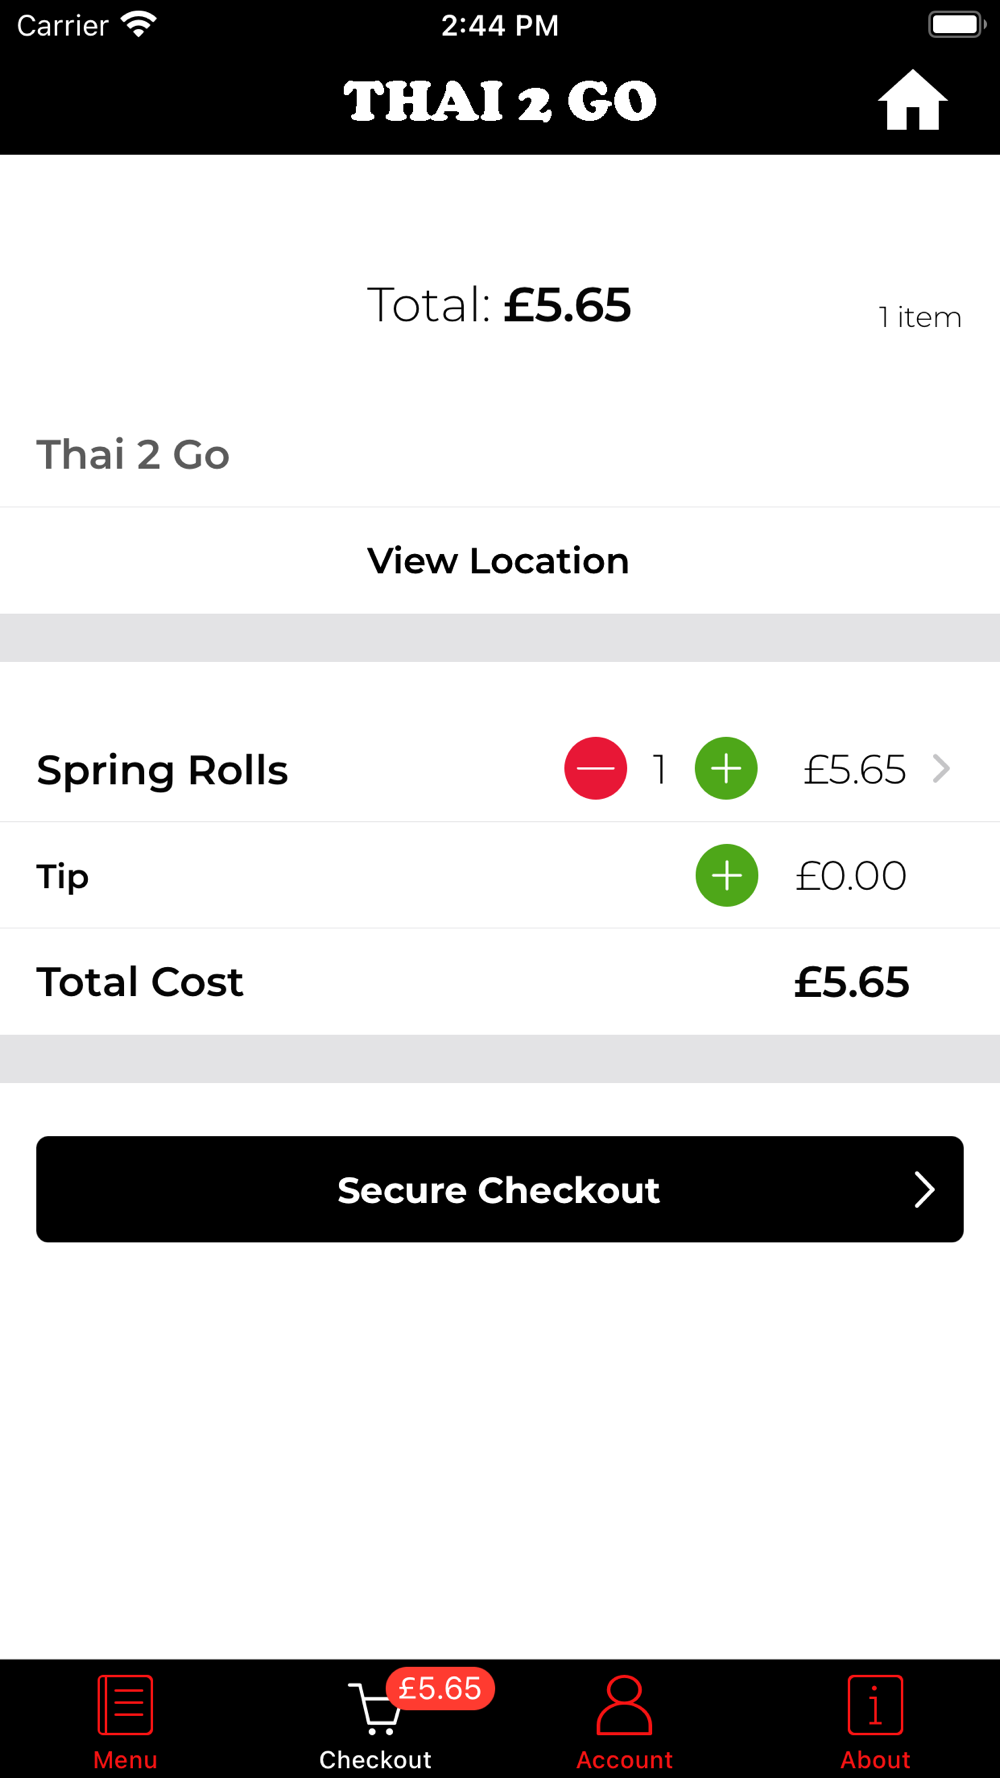
Task: Expand Spring Rolls item details chevron
Action: [x=941, y=768]
